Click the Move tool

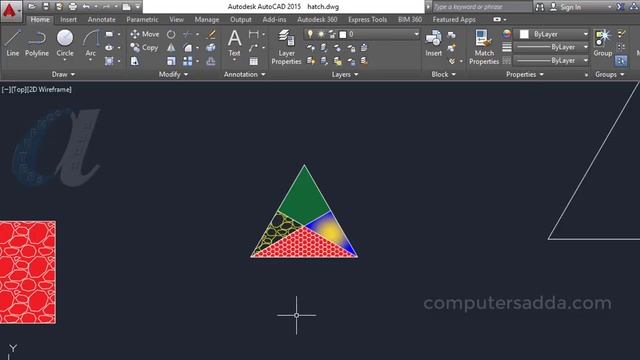tap(144, 34)
